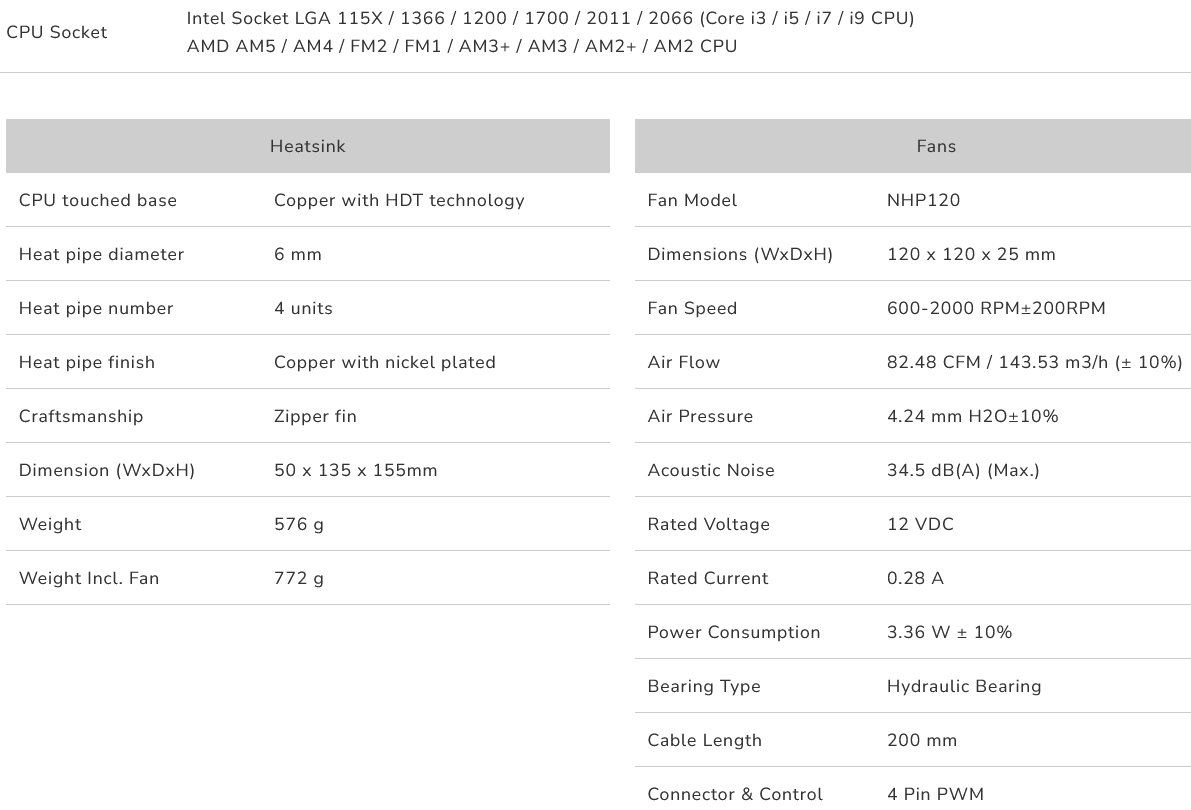Click the AMD AM5 socket compatibility line
1191x810 pixels.
461,46
